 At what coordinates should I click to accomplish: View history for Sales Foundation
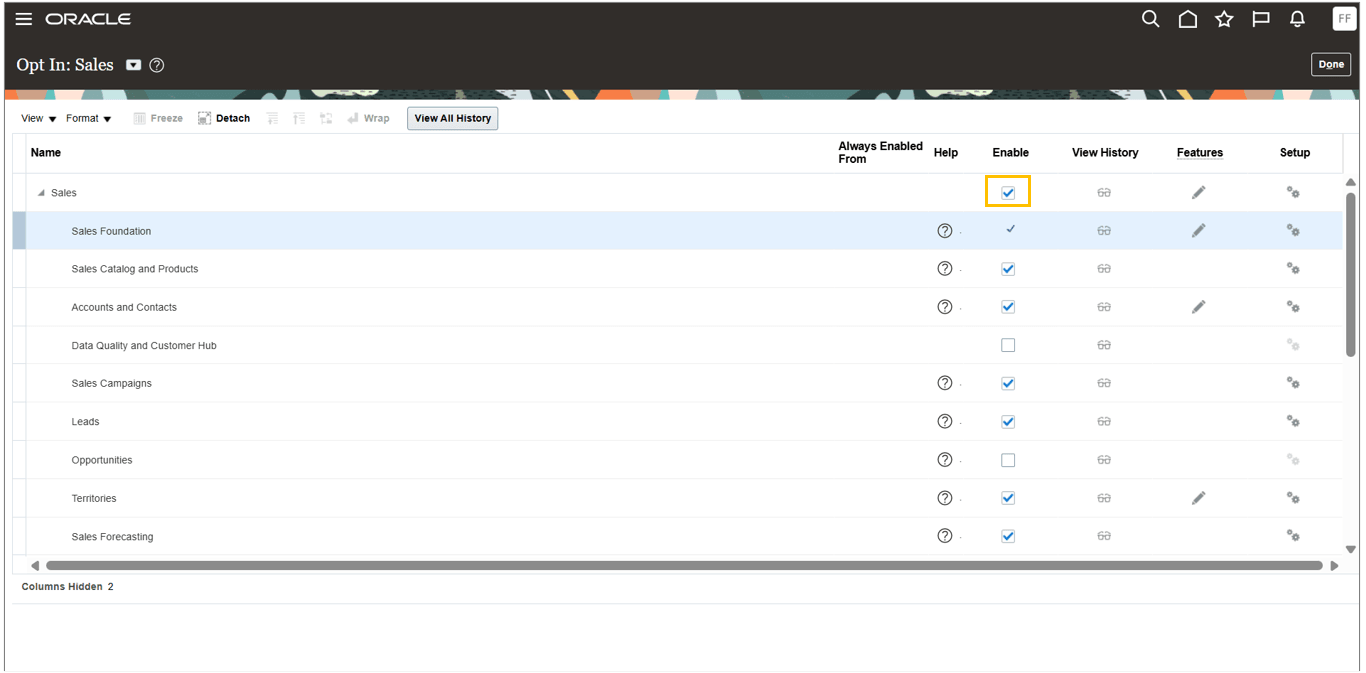pyautogui.click(x=1104, y=231)
